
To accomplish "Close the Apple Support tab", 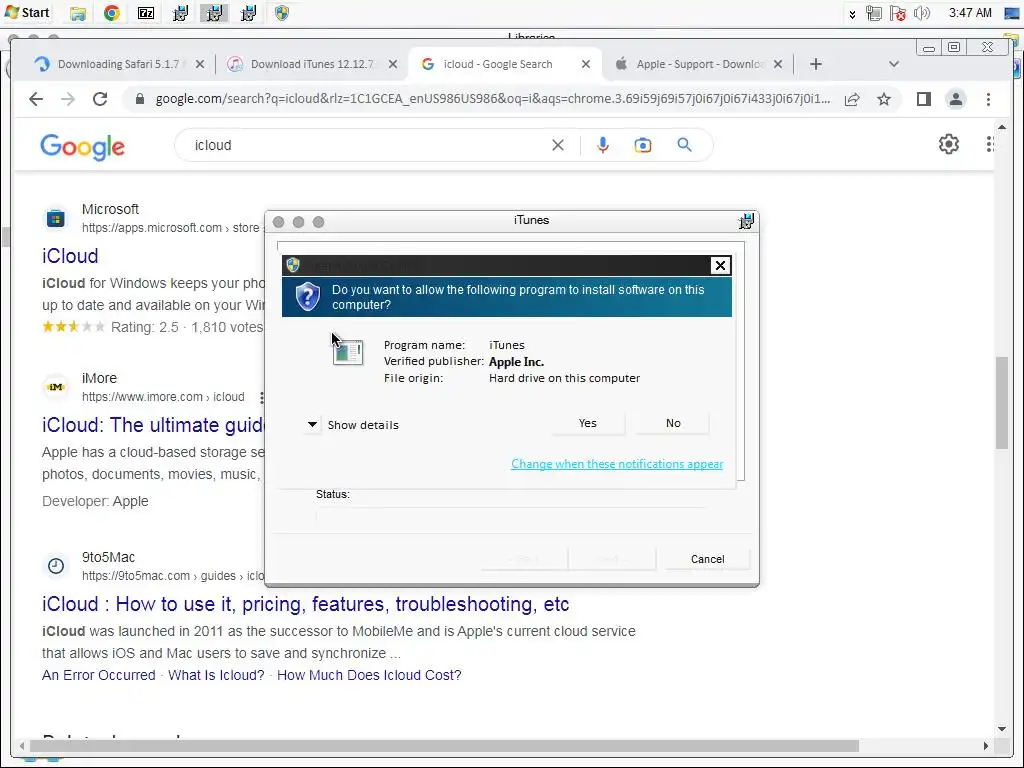I will point(778,64).
